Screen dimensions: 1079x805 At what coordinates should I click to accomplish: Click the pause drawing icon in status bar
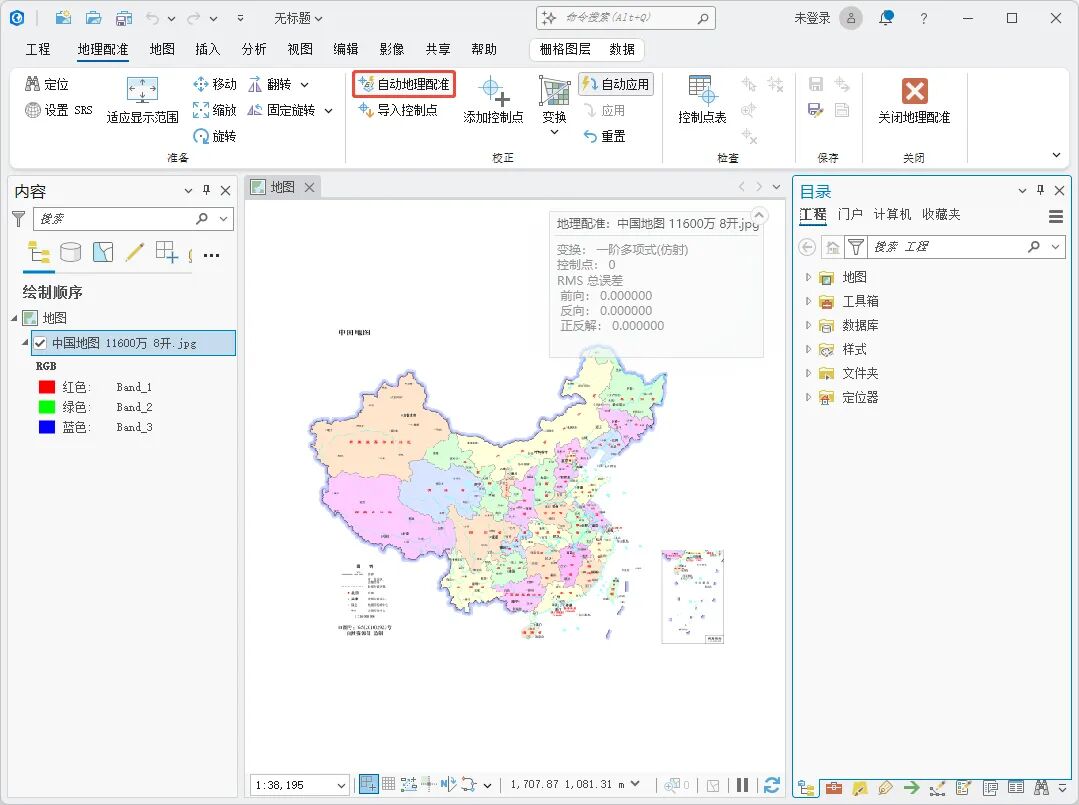point(743,784)
